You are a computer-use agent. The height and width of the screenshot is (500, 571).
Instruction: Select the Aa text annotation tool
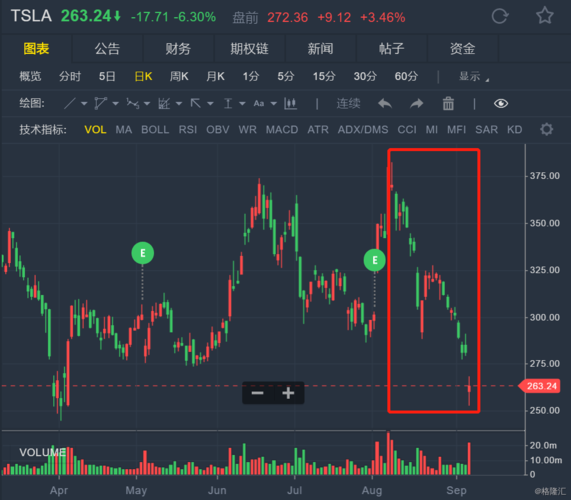(259, 104)
